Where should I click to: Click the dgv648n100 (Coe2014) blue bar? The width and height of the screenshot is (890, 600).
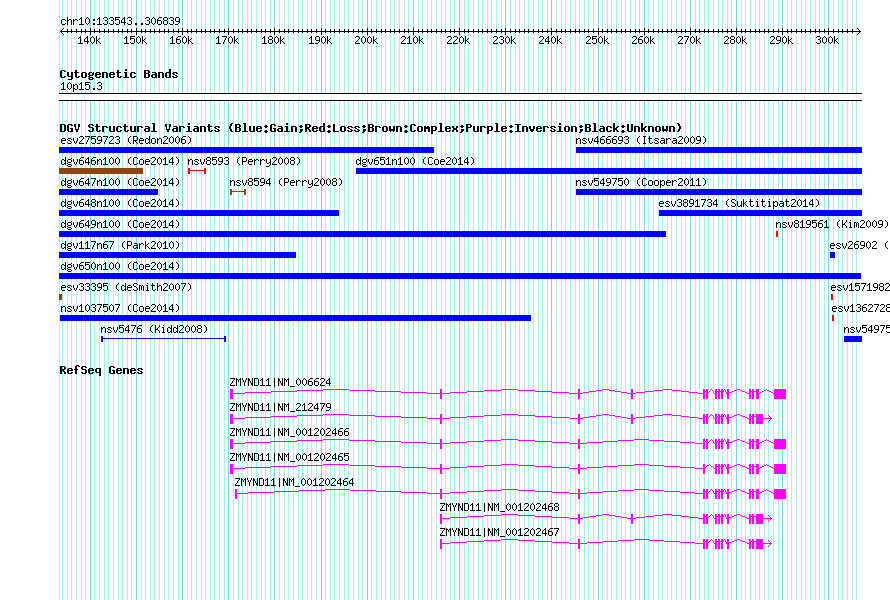click(199, 213)
